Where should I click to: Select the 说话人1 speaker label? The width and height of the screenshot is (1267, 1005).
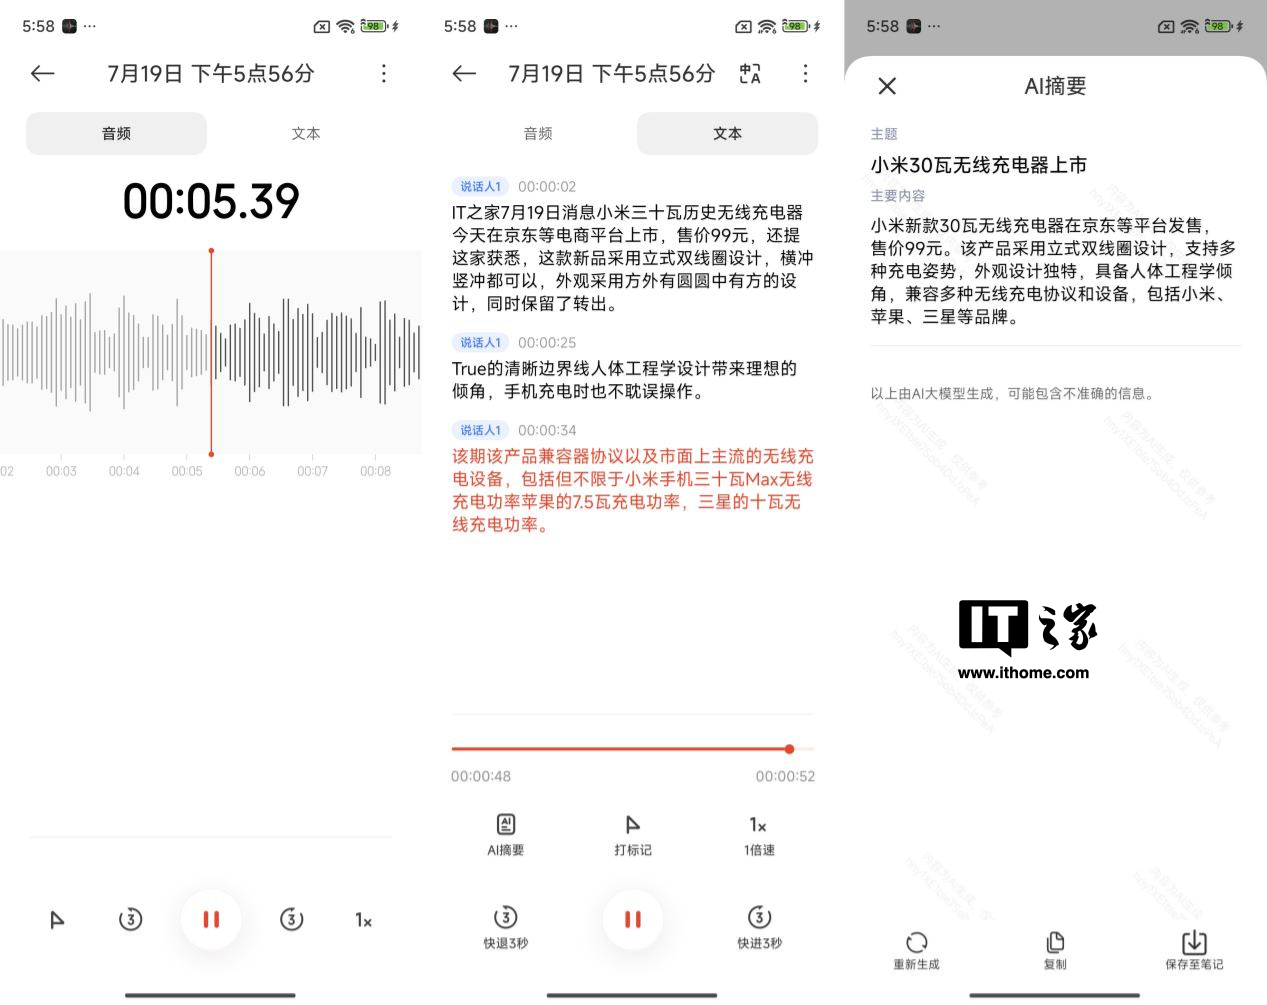pyautogui.click(x=481, y=186)
